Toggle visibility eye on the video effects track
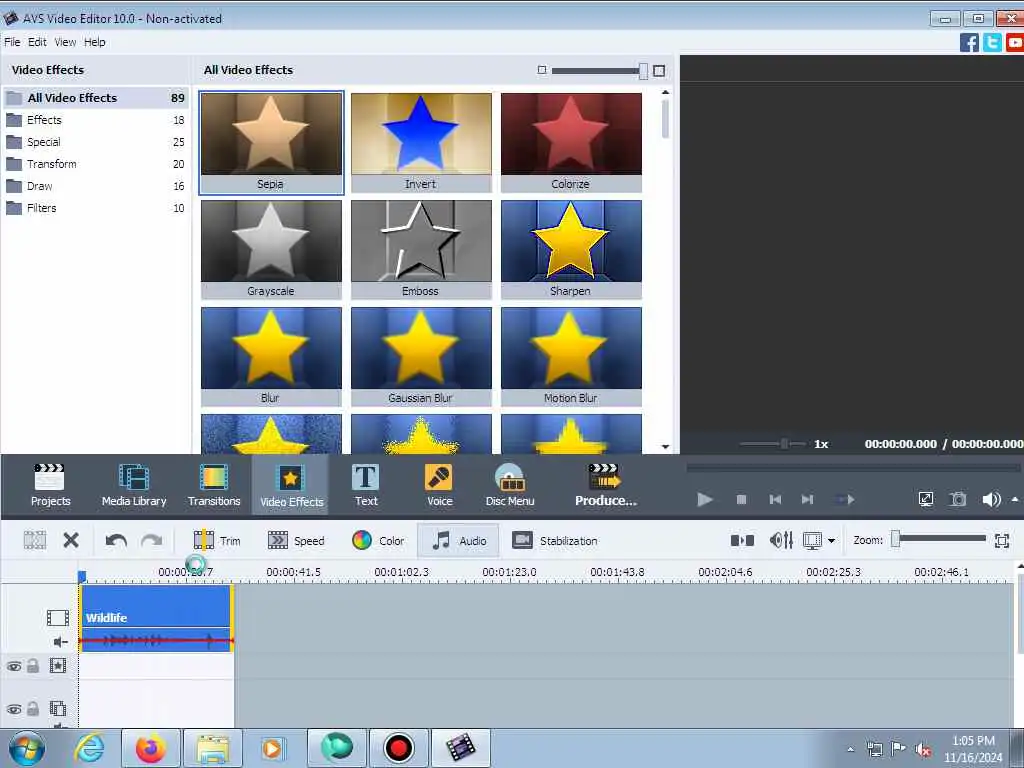 point(14,666)
